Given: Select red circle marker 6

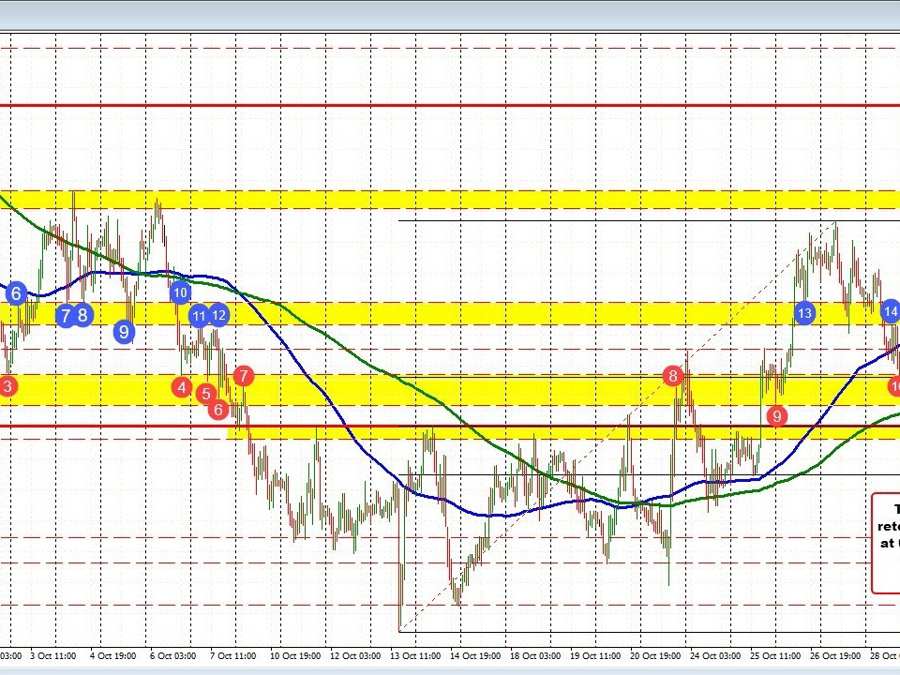Looking at the screenshot, I should pos(218,408).
